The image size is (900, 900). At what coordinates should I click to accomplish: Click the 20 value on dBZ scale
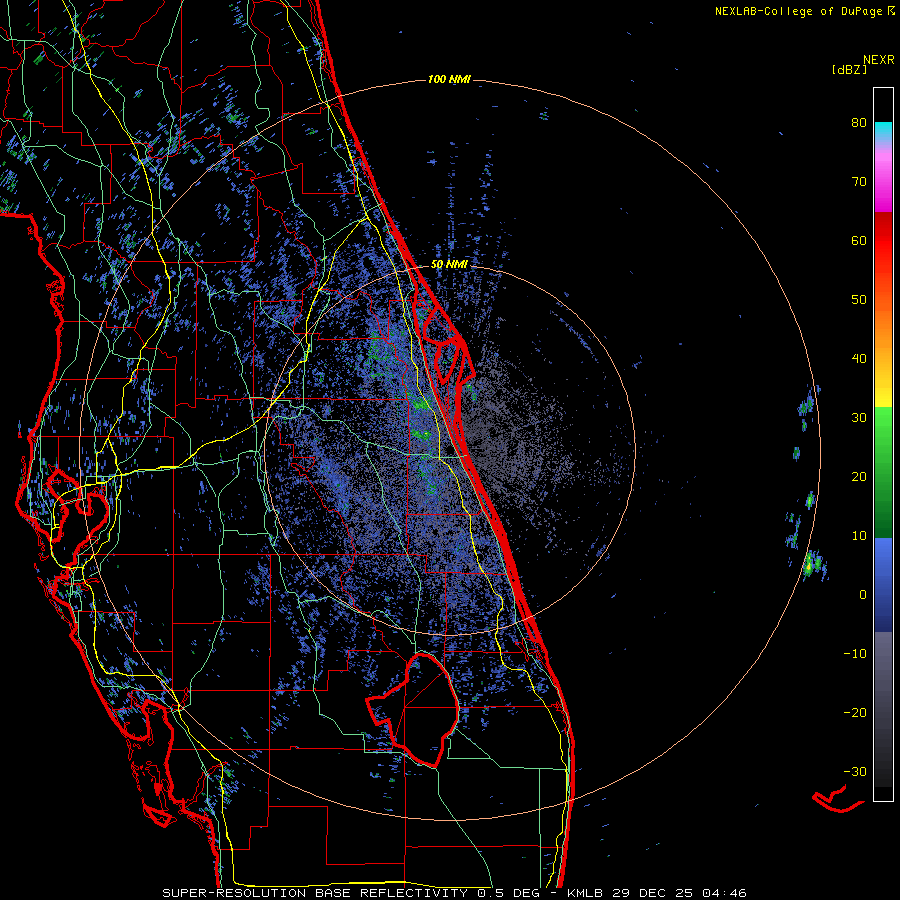tap(859, 476)
